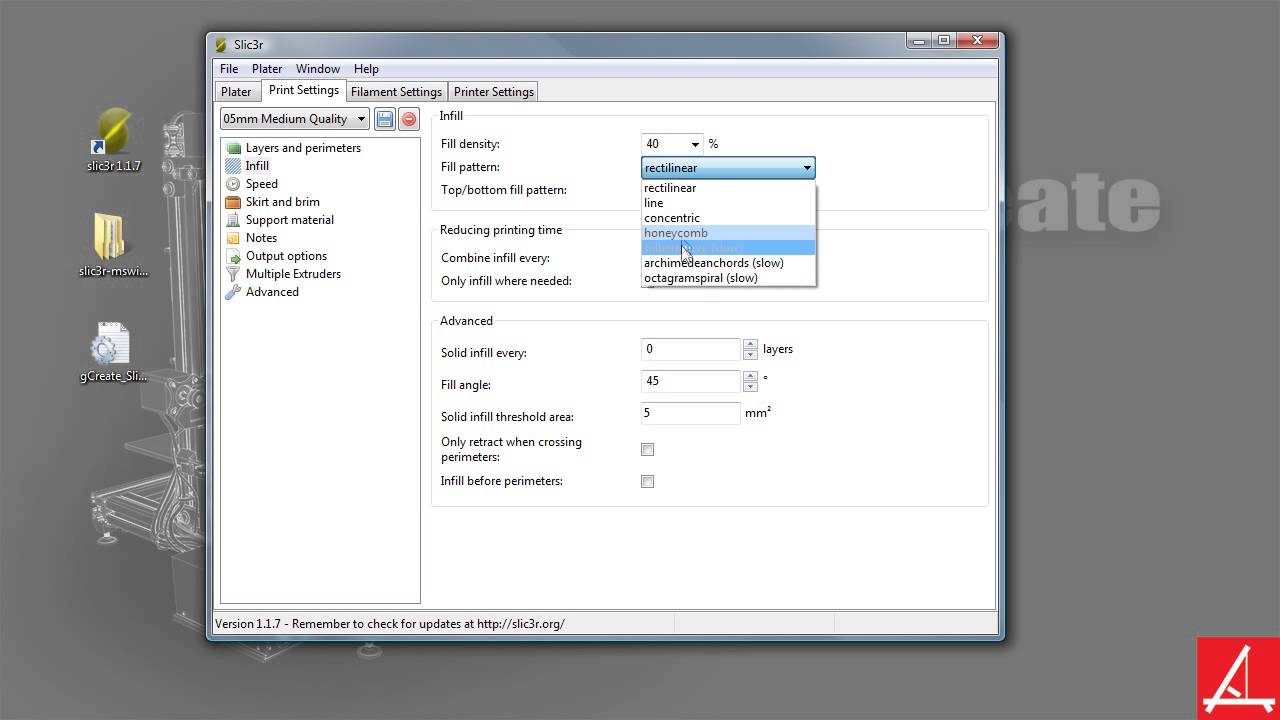Enable Only retract when crossing perimeters
This screenshot has width=1280, height=720.
(x=647, y=450)
